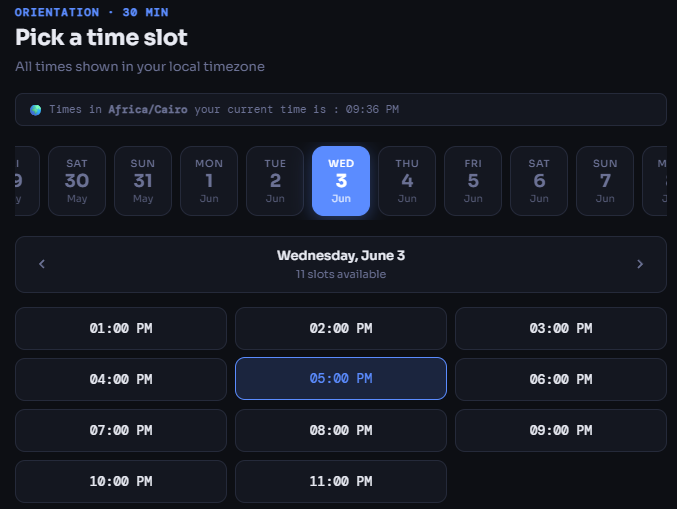Choose Monday June 1 date
677x509 pixels.
tap(209, 181)
